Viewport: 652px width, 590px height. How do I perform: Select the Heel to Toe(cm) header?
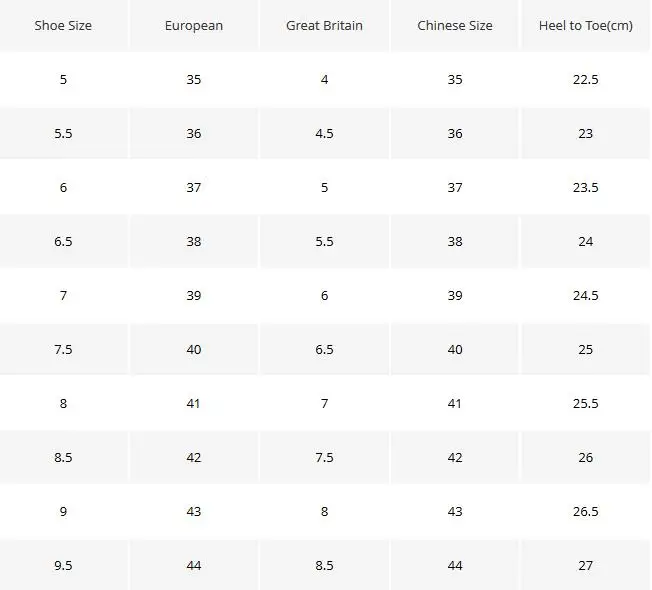point(585,25)
